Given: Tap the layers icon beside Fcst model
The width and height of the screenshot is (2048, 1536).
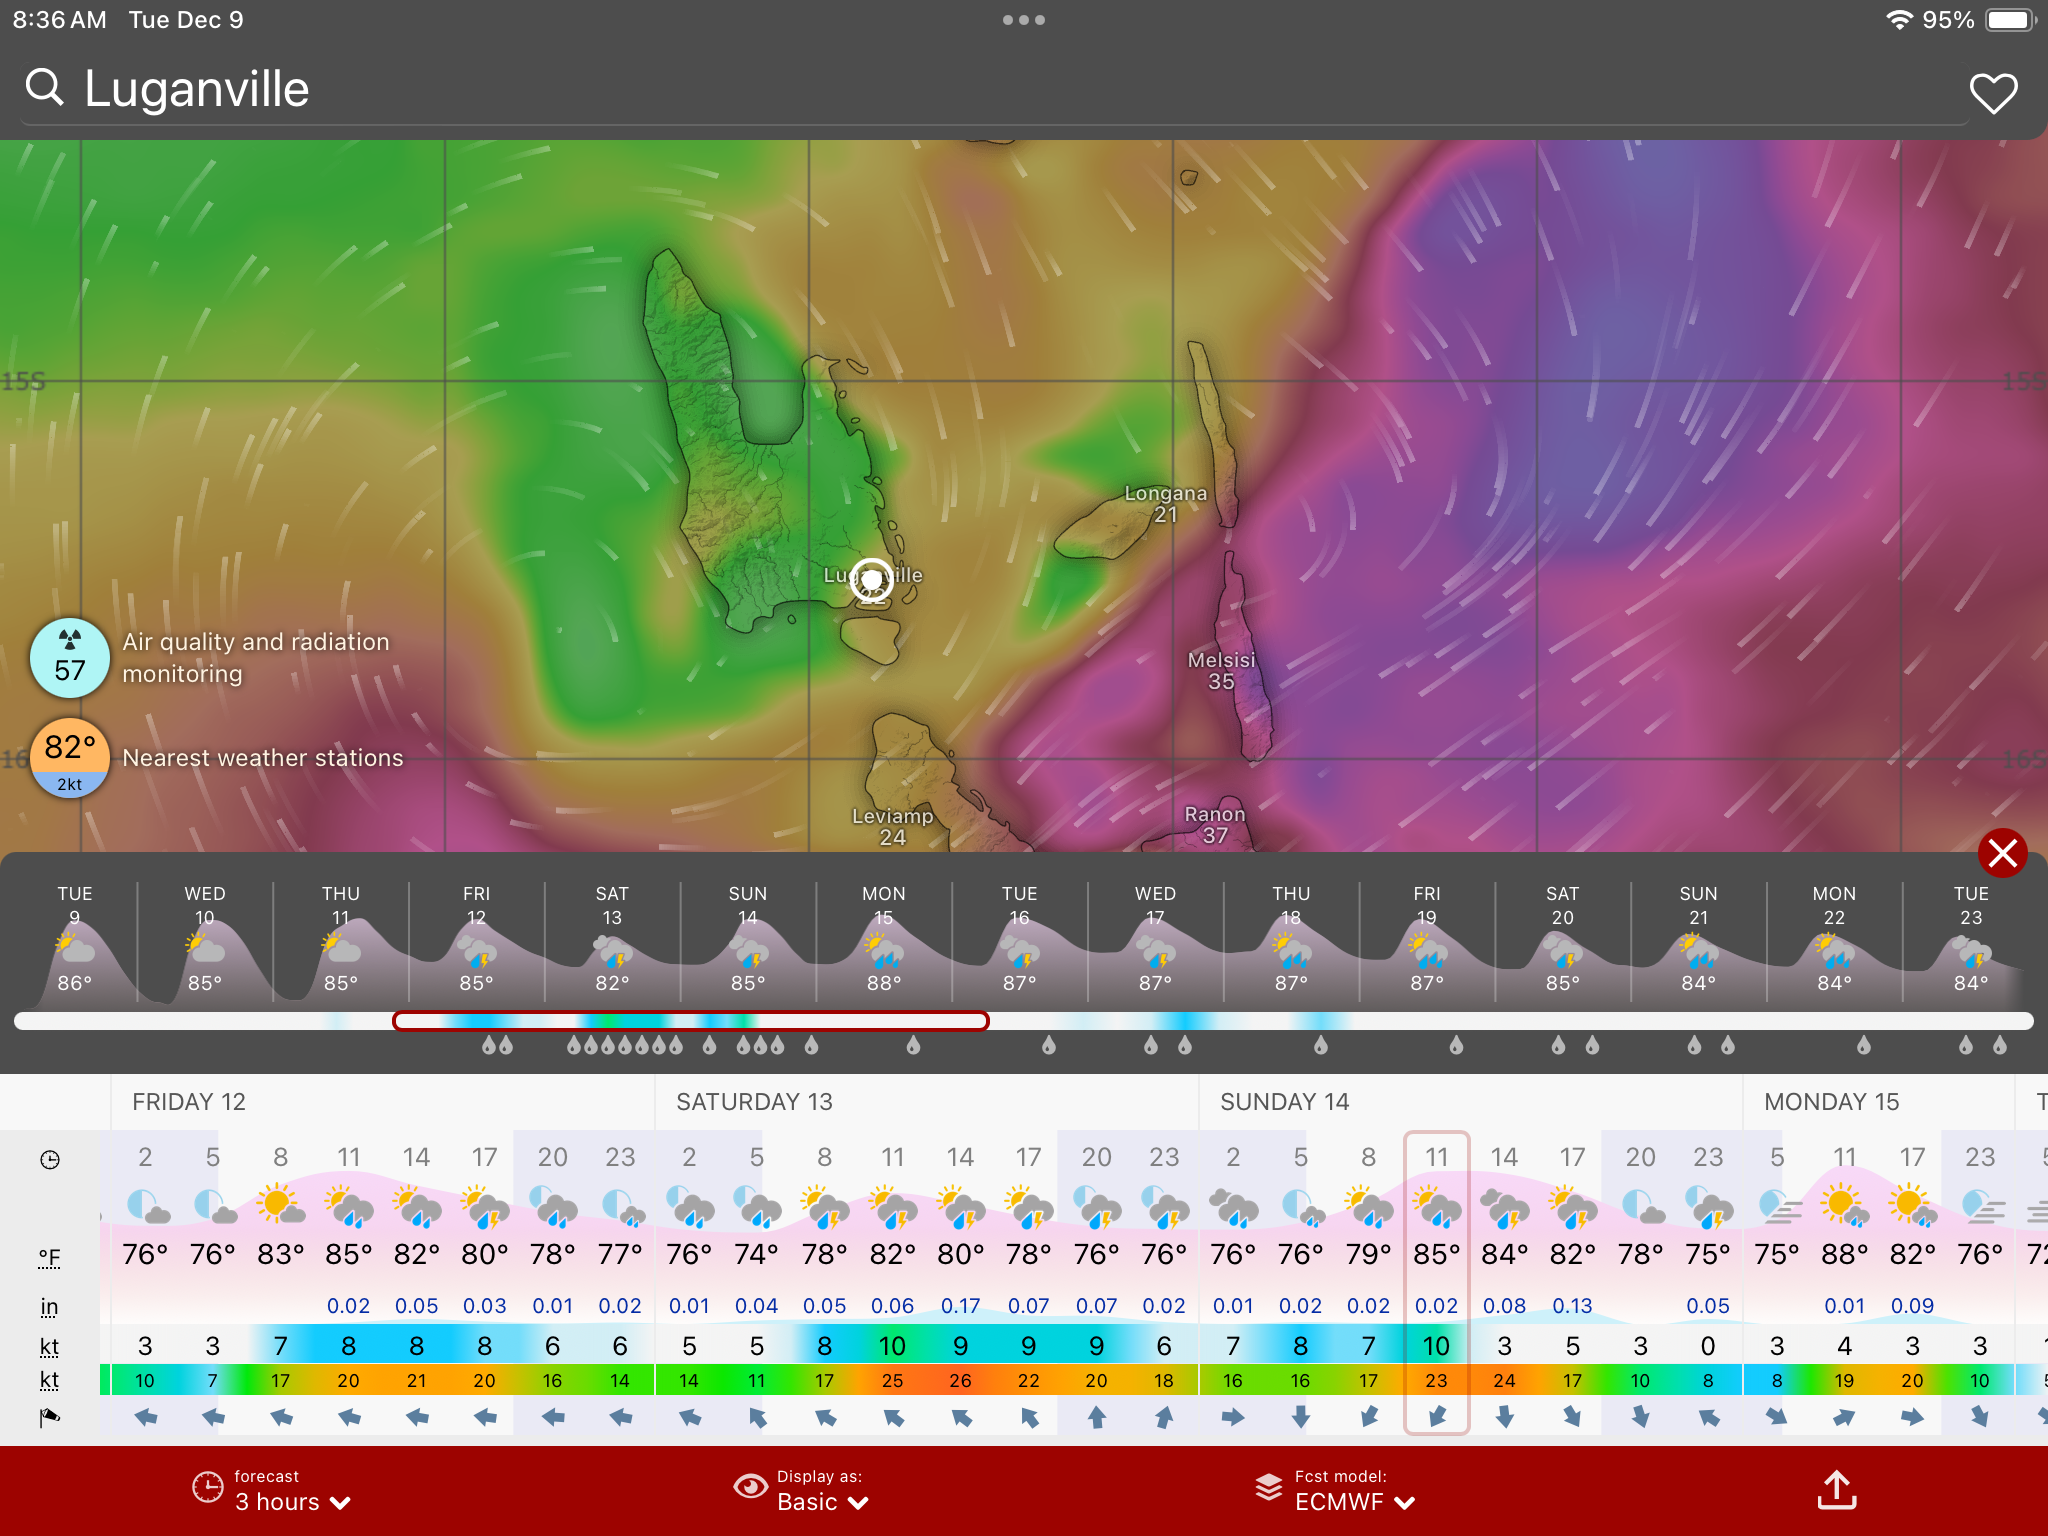Looking at the screenshot, I should (1269, 1487).
